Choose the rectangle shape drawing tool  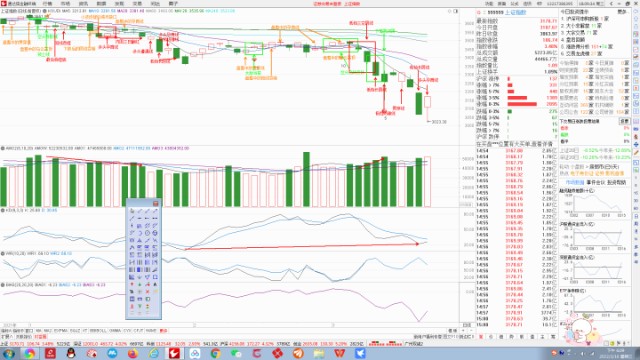156,277
